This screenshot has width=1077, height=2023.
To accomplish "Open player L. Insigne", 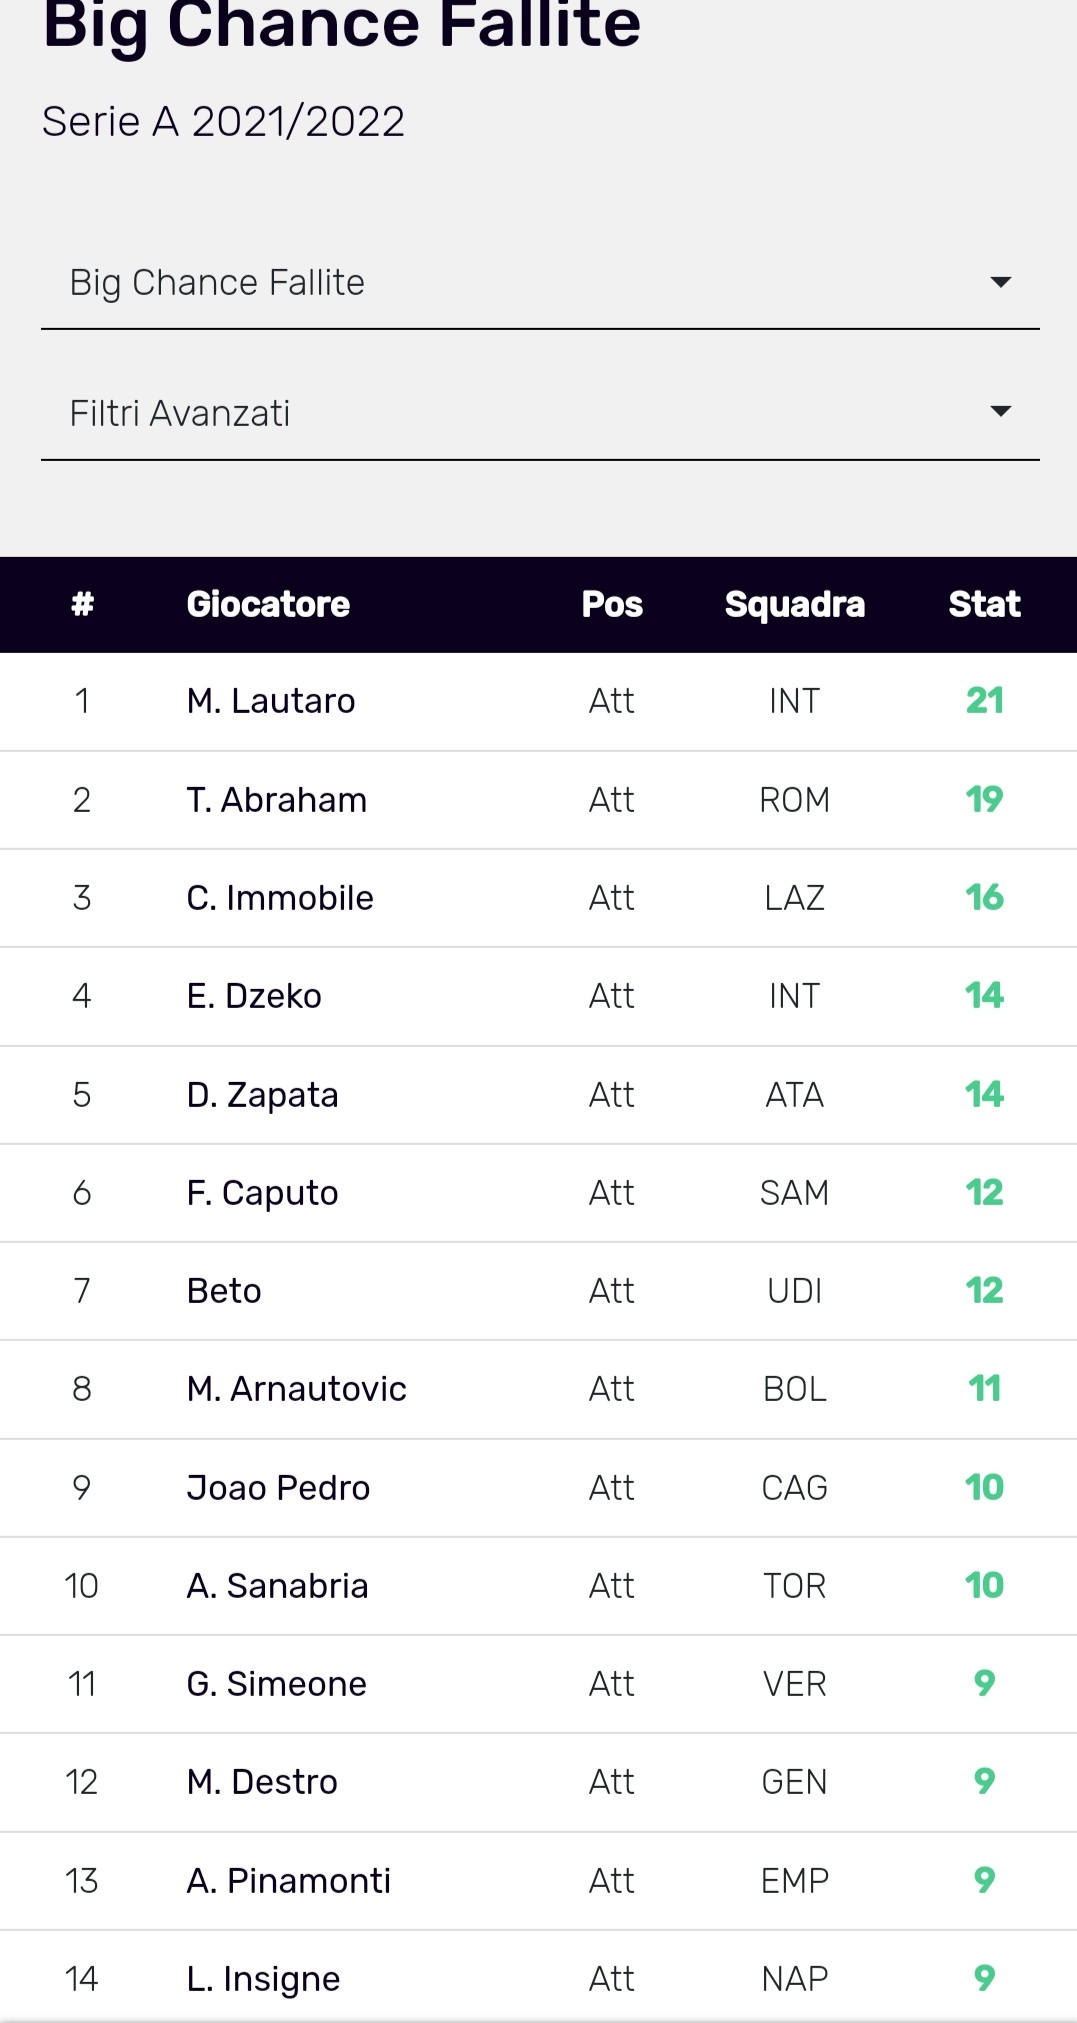I will 264,1979.
